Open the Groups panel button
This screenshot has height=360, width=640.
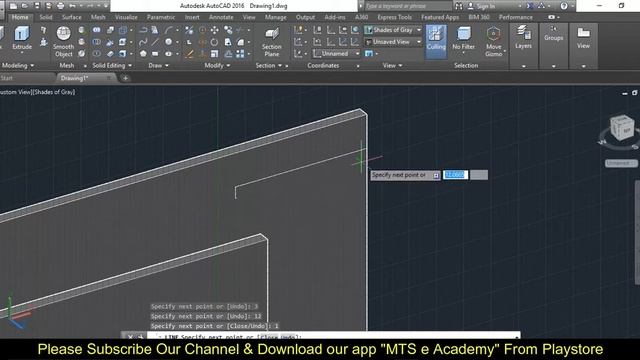point(553,33)
